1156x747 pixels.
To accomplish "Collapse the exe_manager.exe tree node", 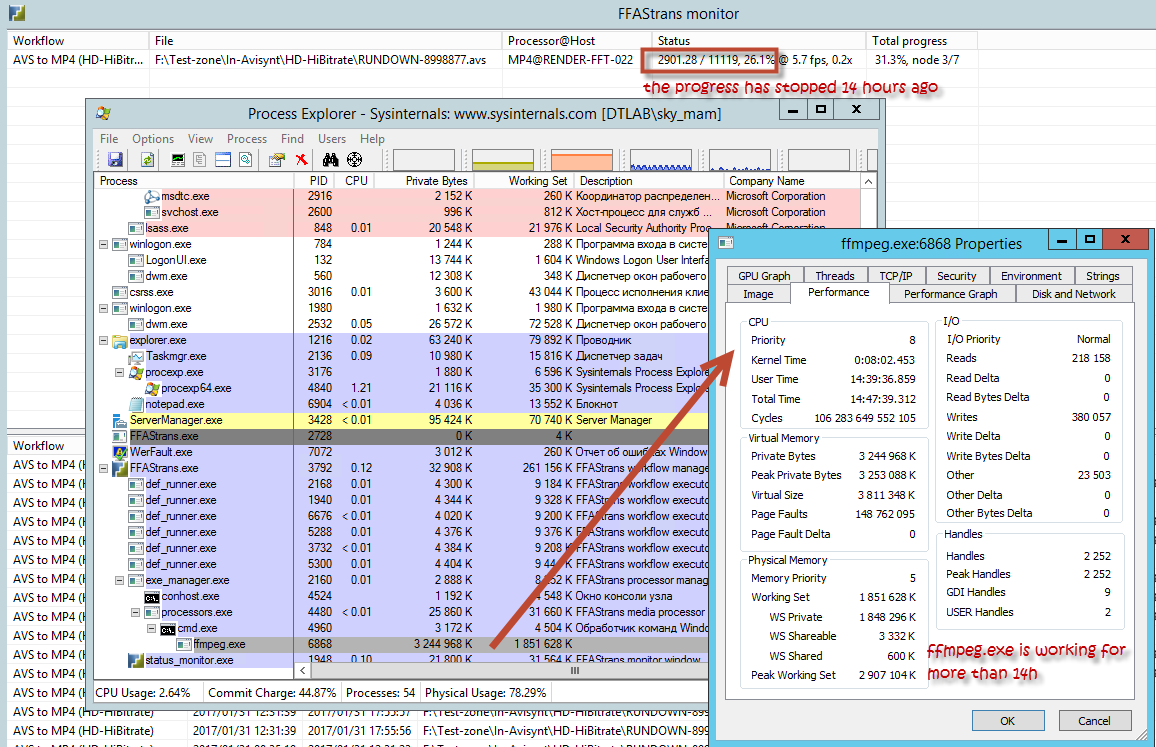I will (119, 580).
